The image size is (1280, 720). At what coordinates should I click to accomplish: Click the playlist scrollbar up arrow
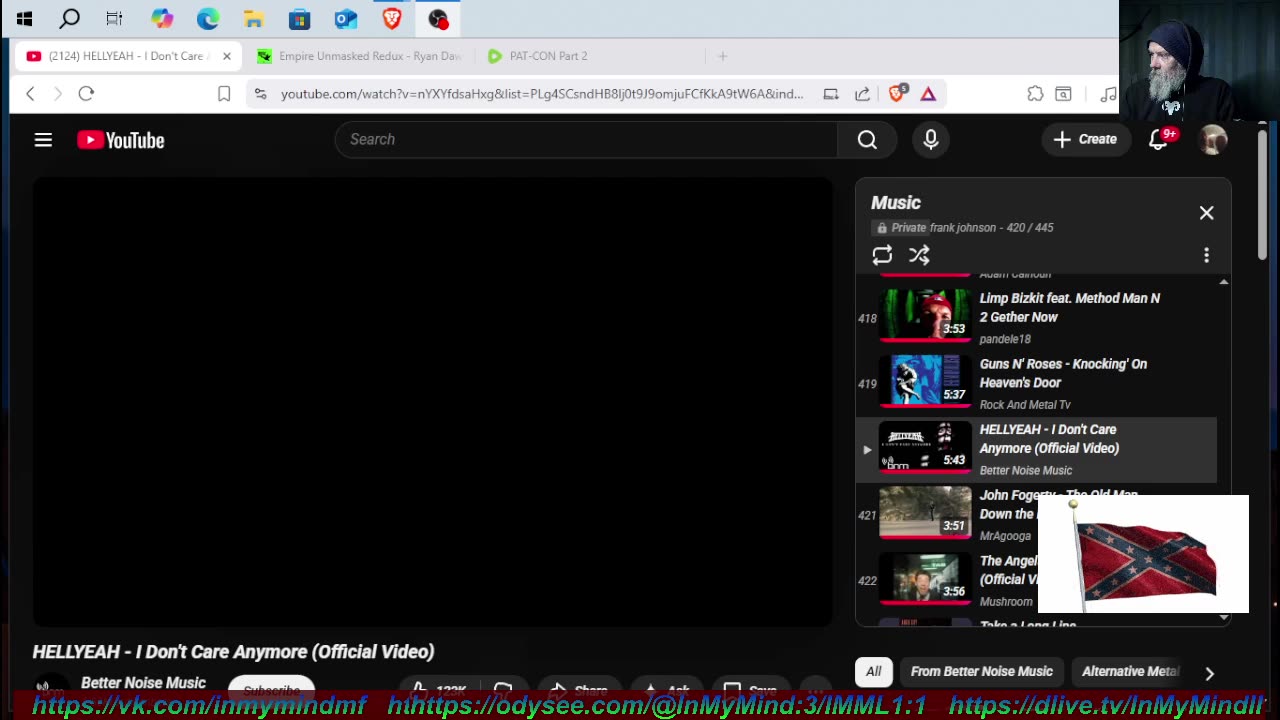click(x=1223, y=282)
